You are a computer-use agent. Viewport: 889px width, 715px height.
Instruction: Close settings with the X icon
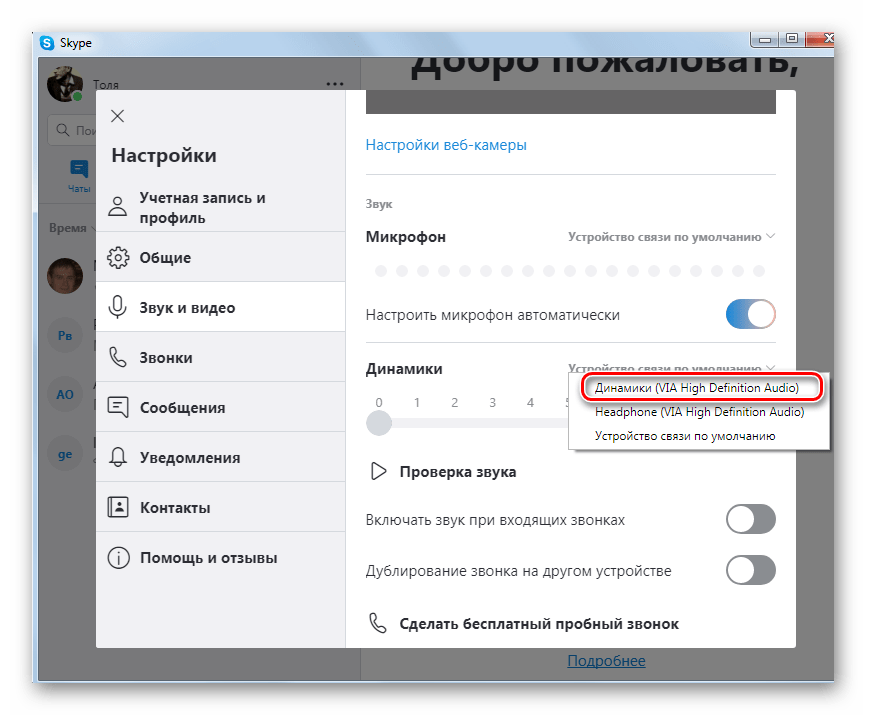(117, 116)
